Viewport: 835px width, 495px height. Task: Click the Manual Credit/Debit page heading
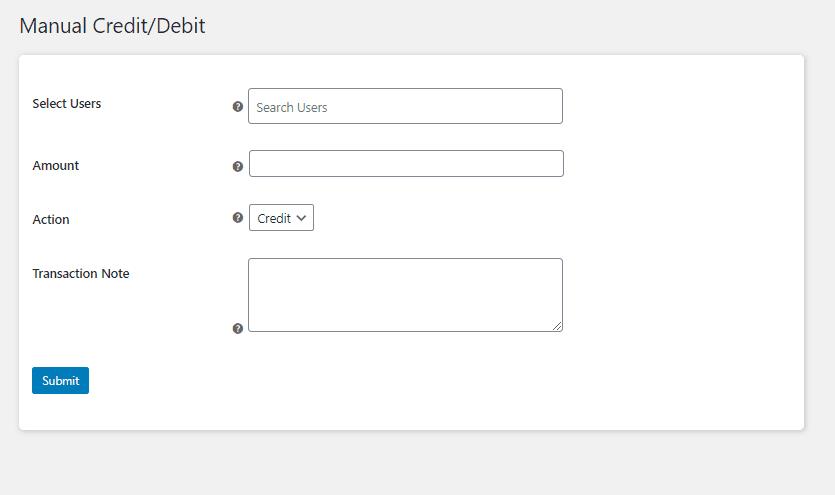point(112,26)
